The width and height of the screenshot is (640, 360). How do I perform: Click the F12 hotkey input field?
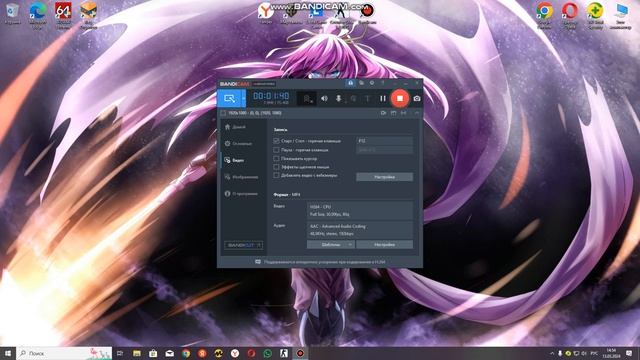tap(384, 141)
